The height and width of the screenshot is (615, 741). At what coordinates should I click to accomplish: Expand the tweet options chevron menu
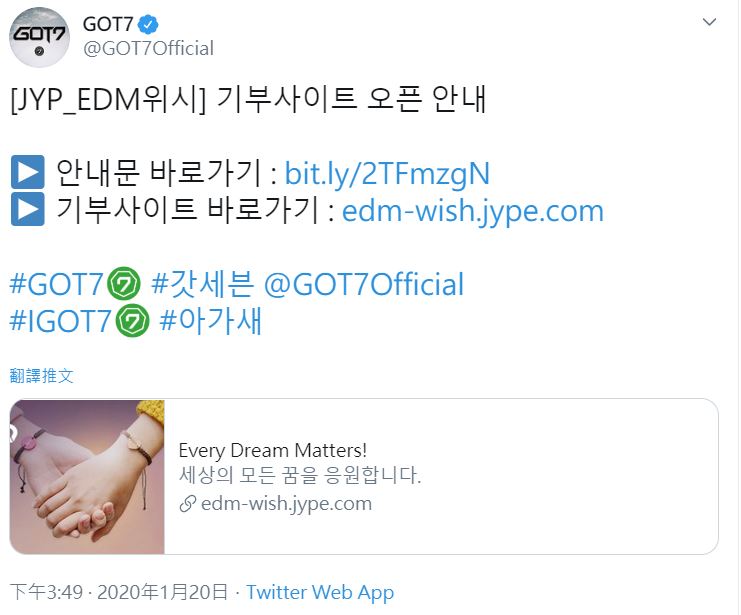709,22
